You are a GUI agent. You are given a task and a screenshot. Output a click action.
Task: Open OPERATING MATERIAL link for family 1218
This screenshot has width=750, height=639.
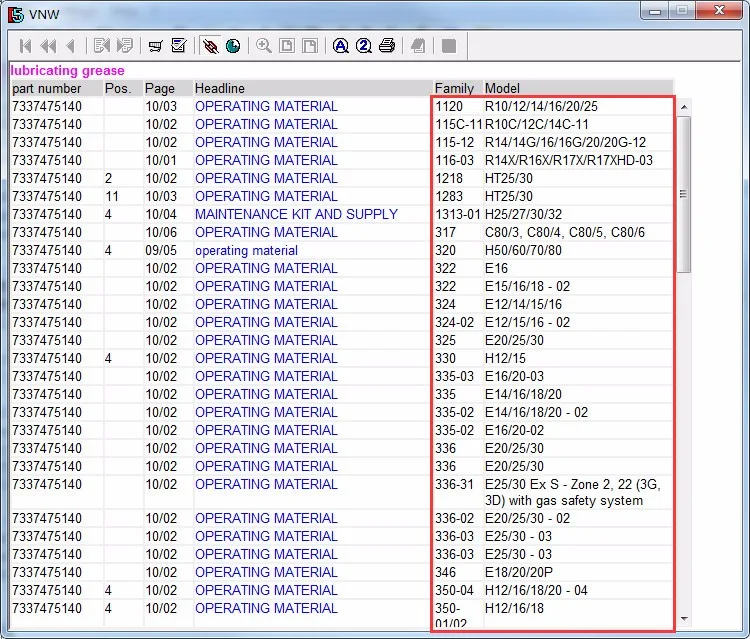(266, 178)
